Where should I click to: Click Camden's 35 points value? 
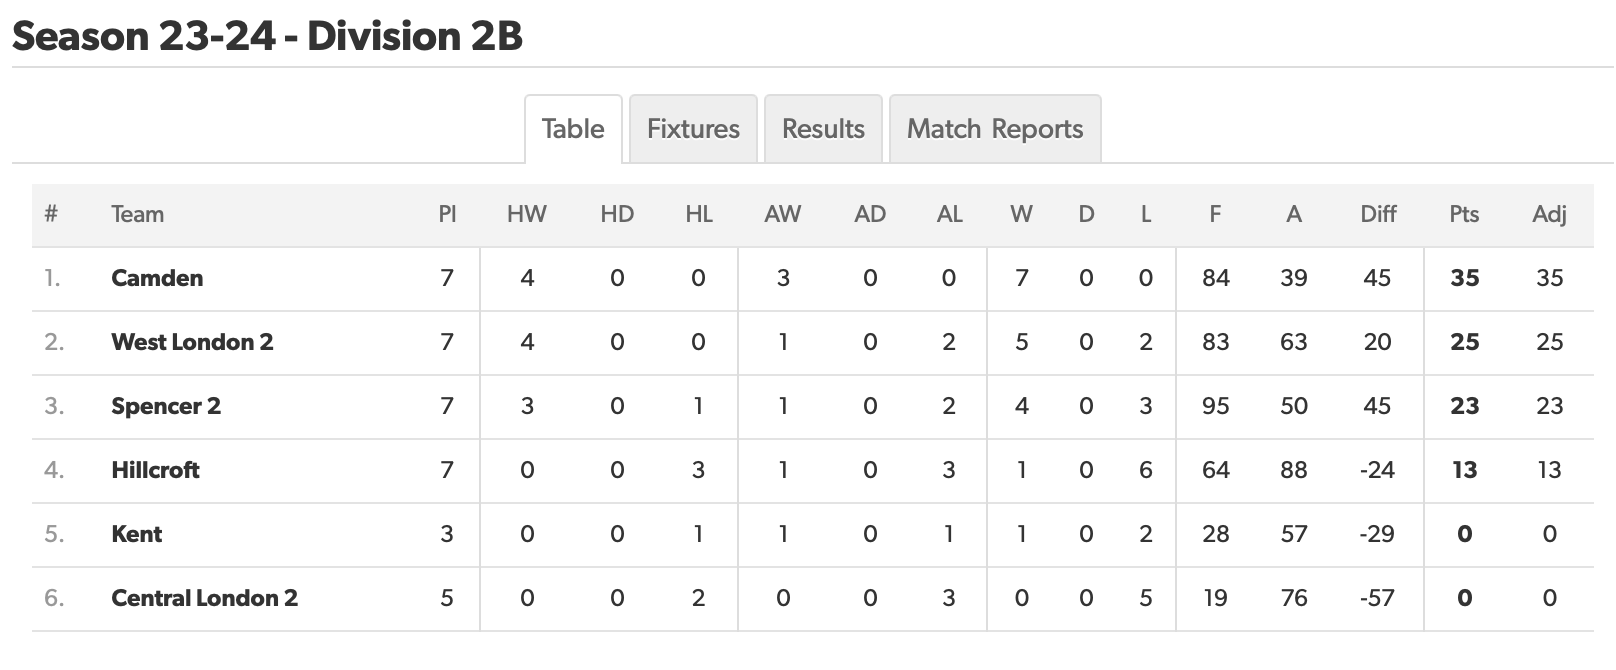[1464, 278]
